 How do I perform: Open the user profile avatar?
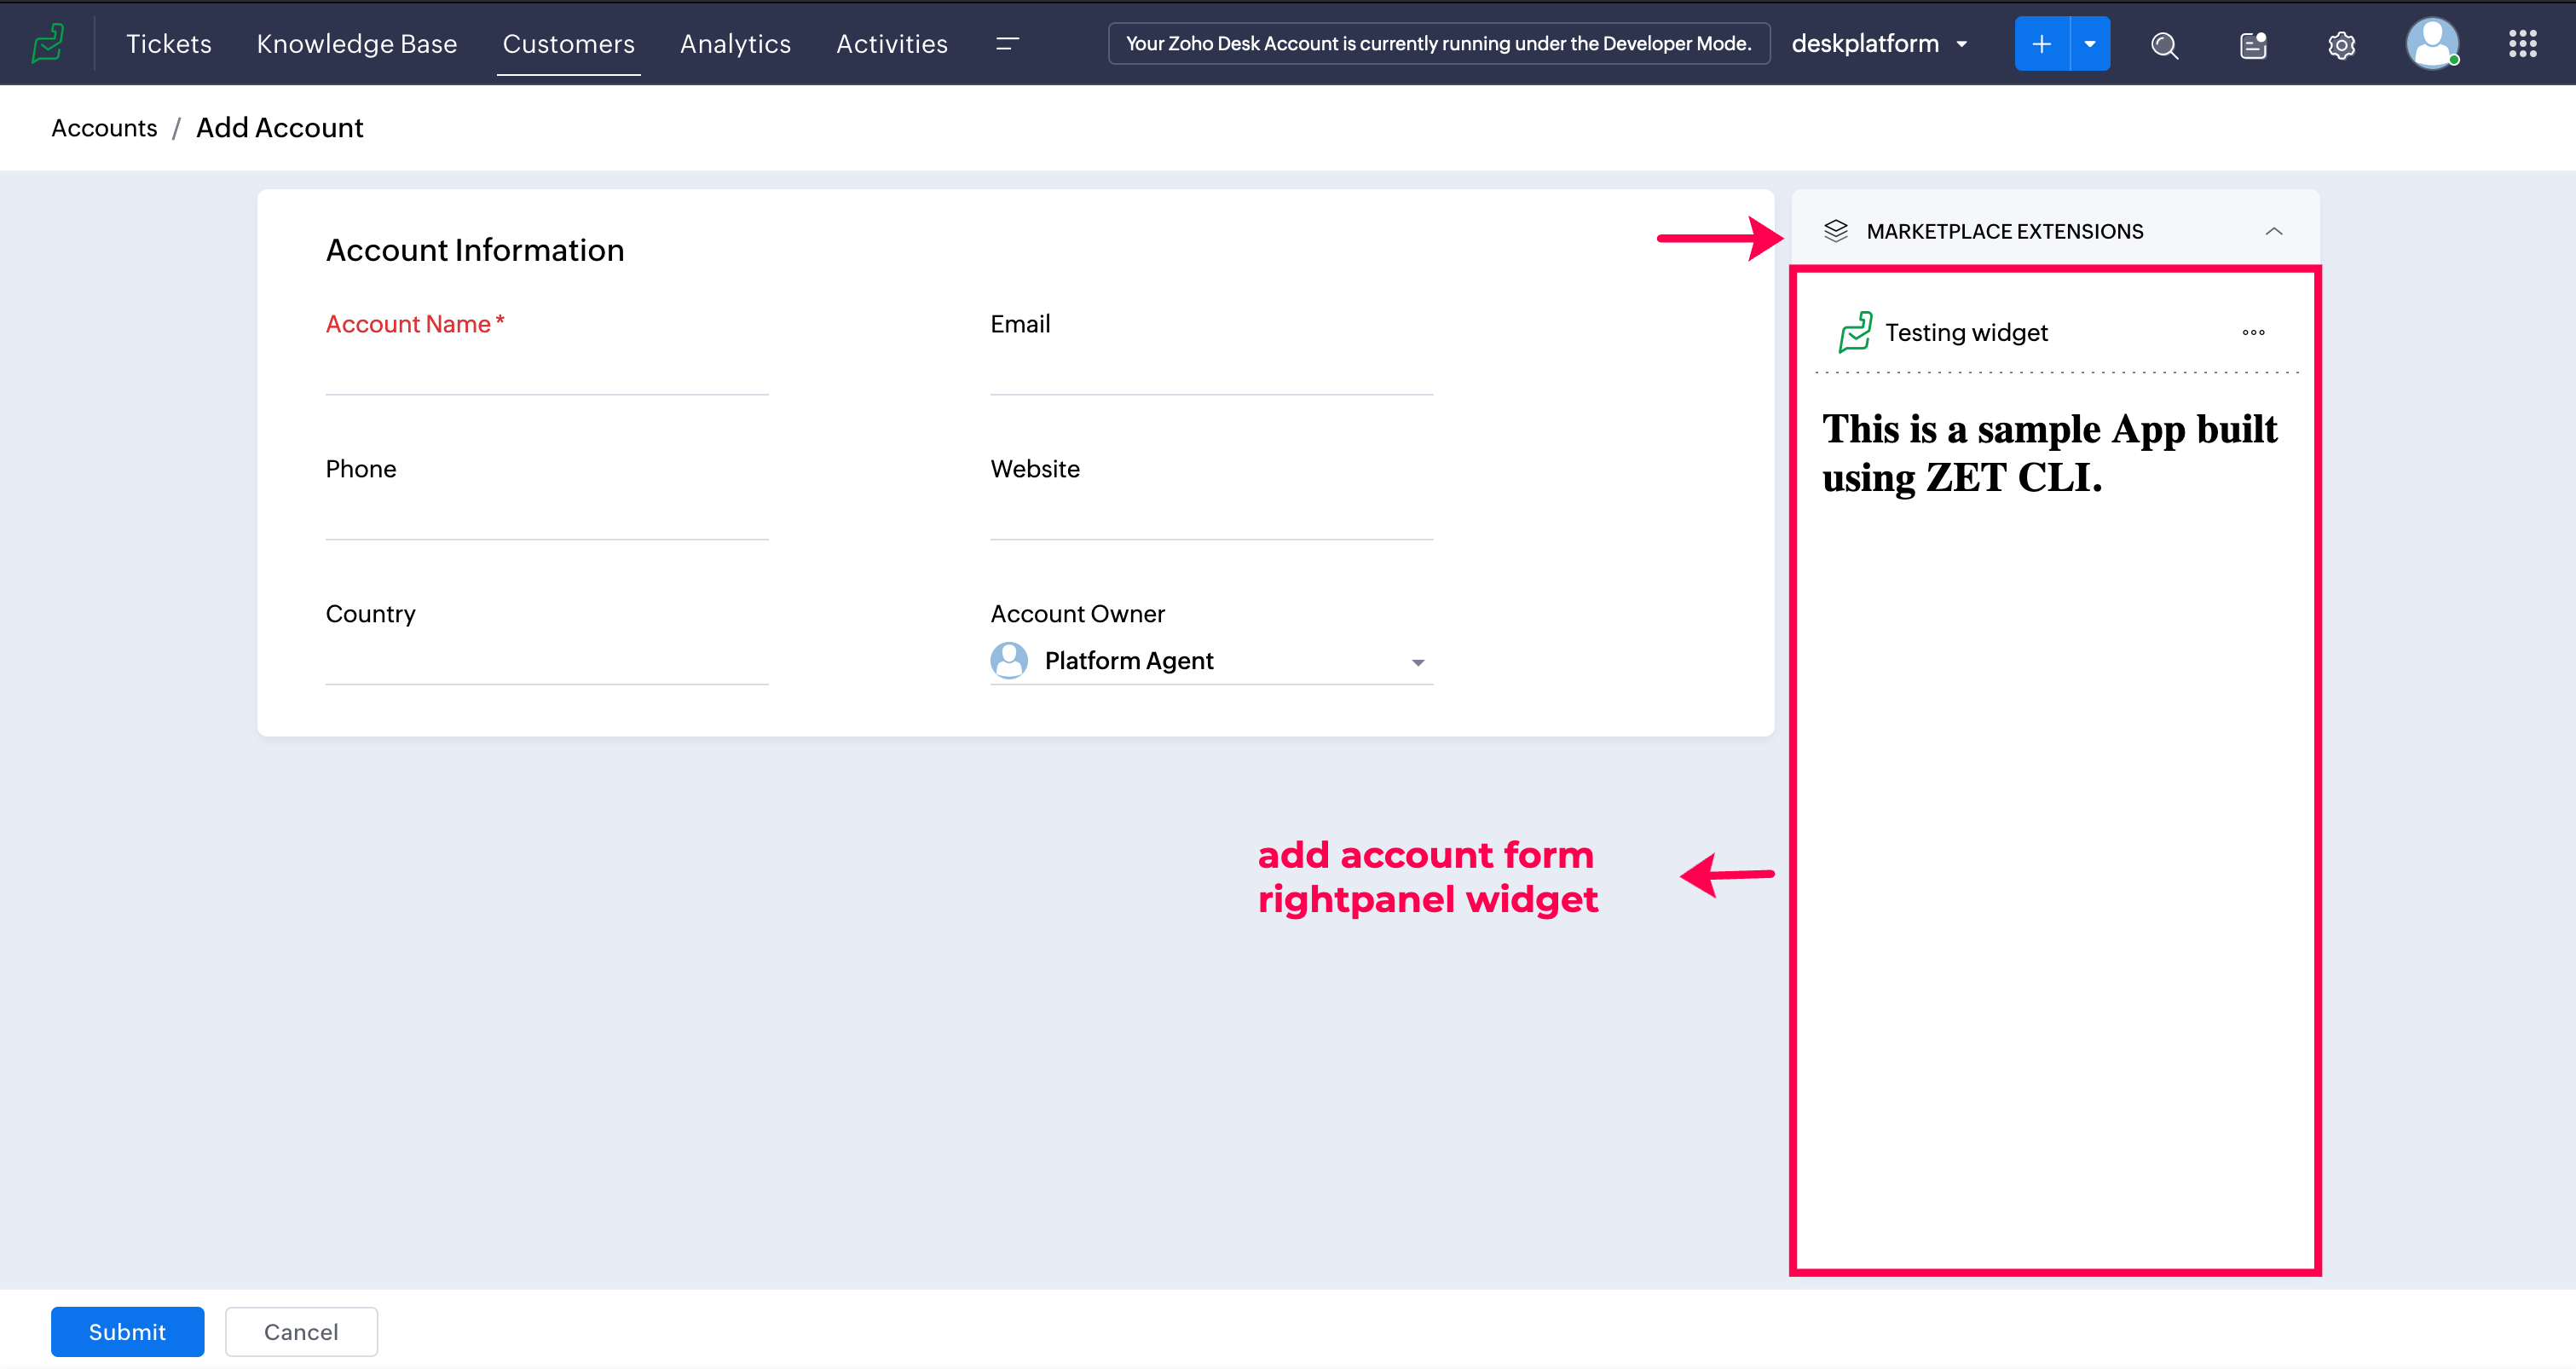click(2432, 44)
